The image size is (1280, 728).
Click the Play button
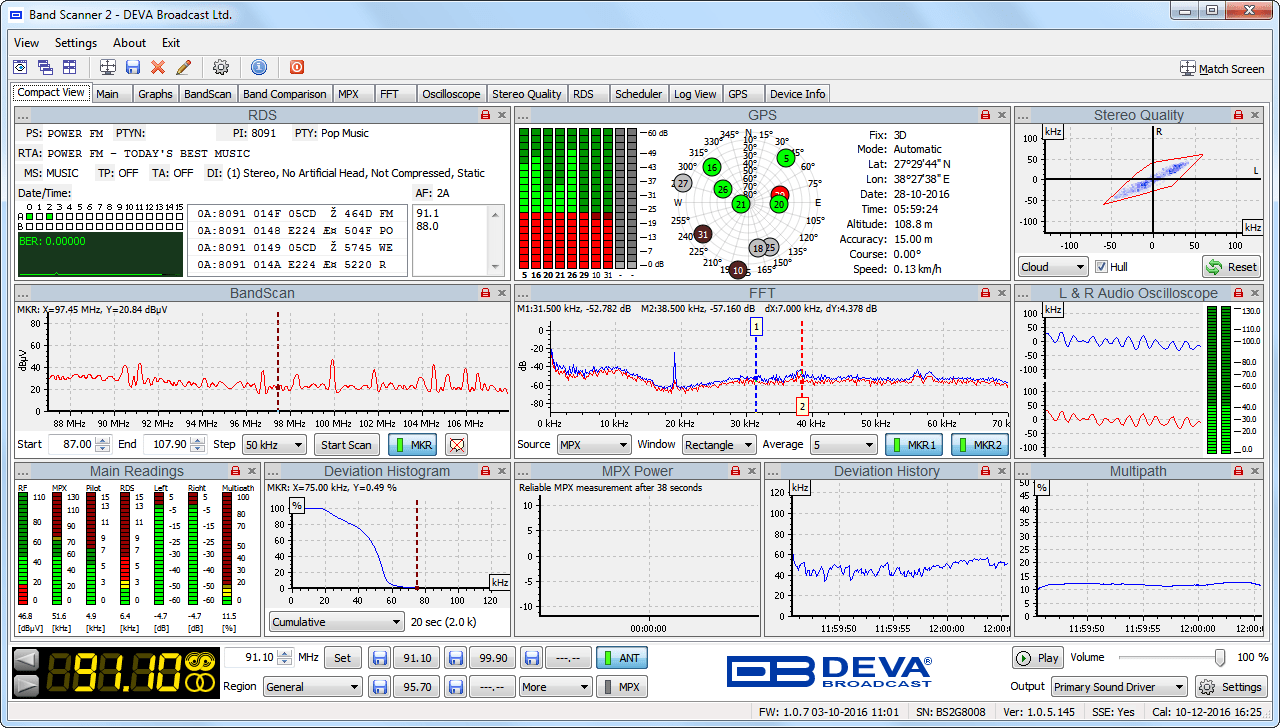tap(1038, 658)
